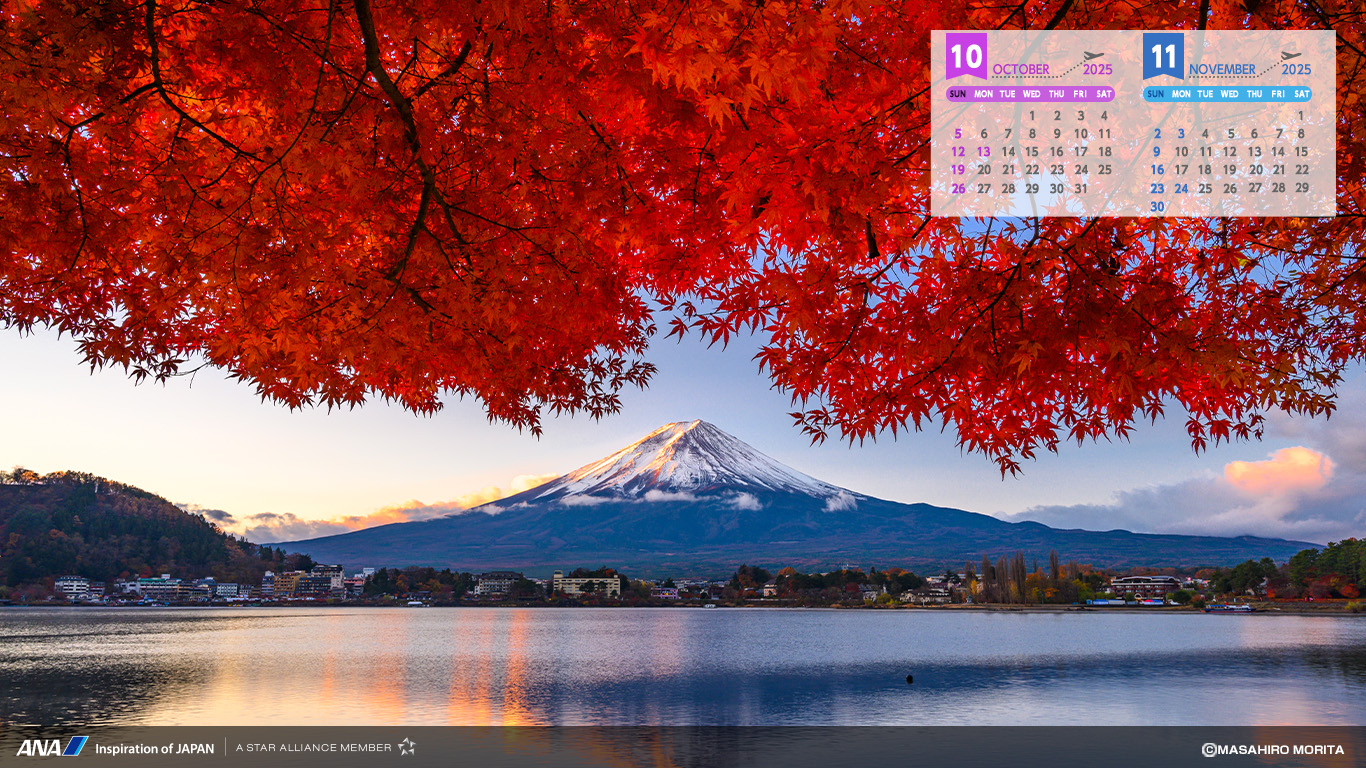Screen dimensions: 1366x768
Task: Click the purple 10 month badge
Action: tap(966, 56)
